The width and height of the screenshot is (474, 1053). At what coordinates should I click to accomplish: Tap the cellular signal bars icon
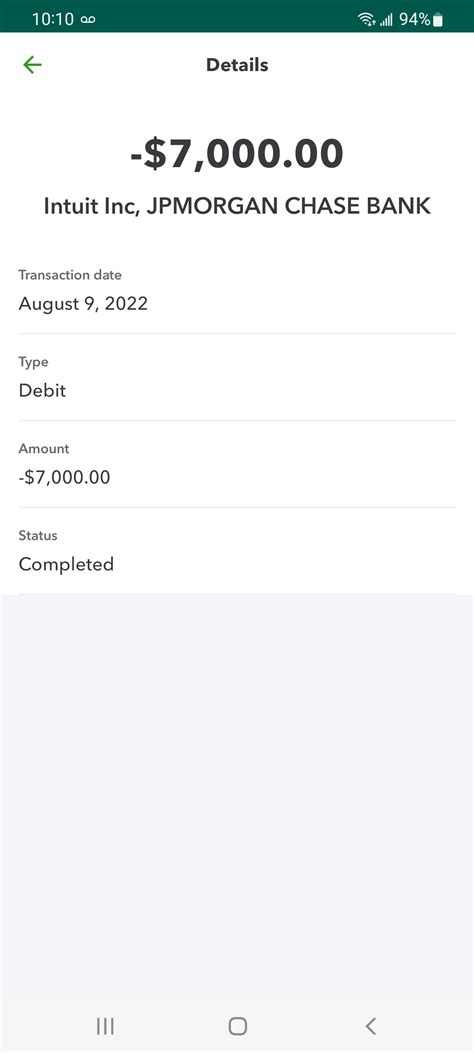point(386,20)
